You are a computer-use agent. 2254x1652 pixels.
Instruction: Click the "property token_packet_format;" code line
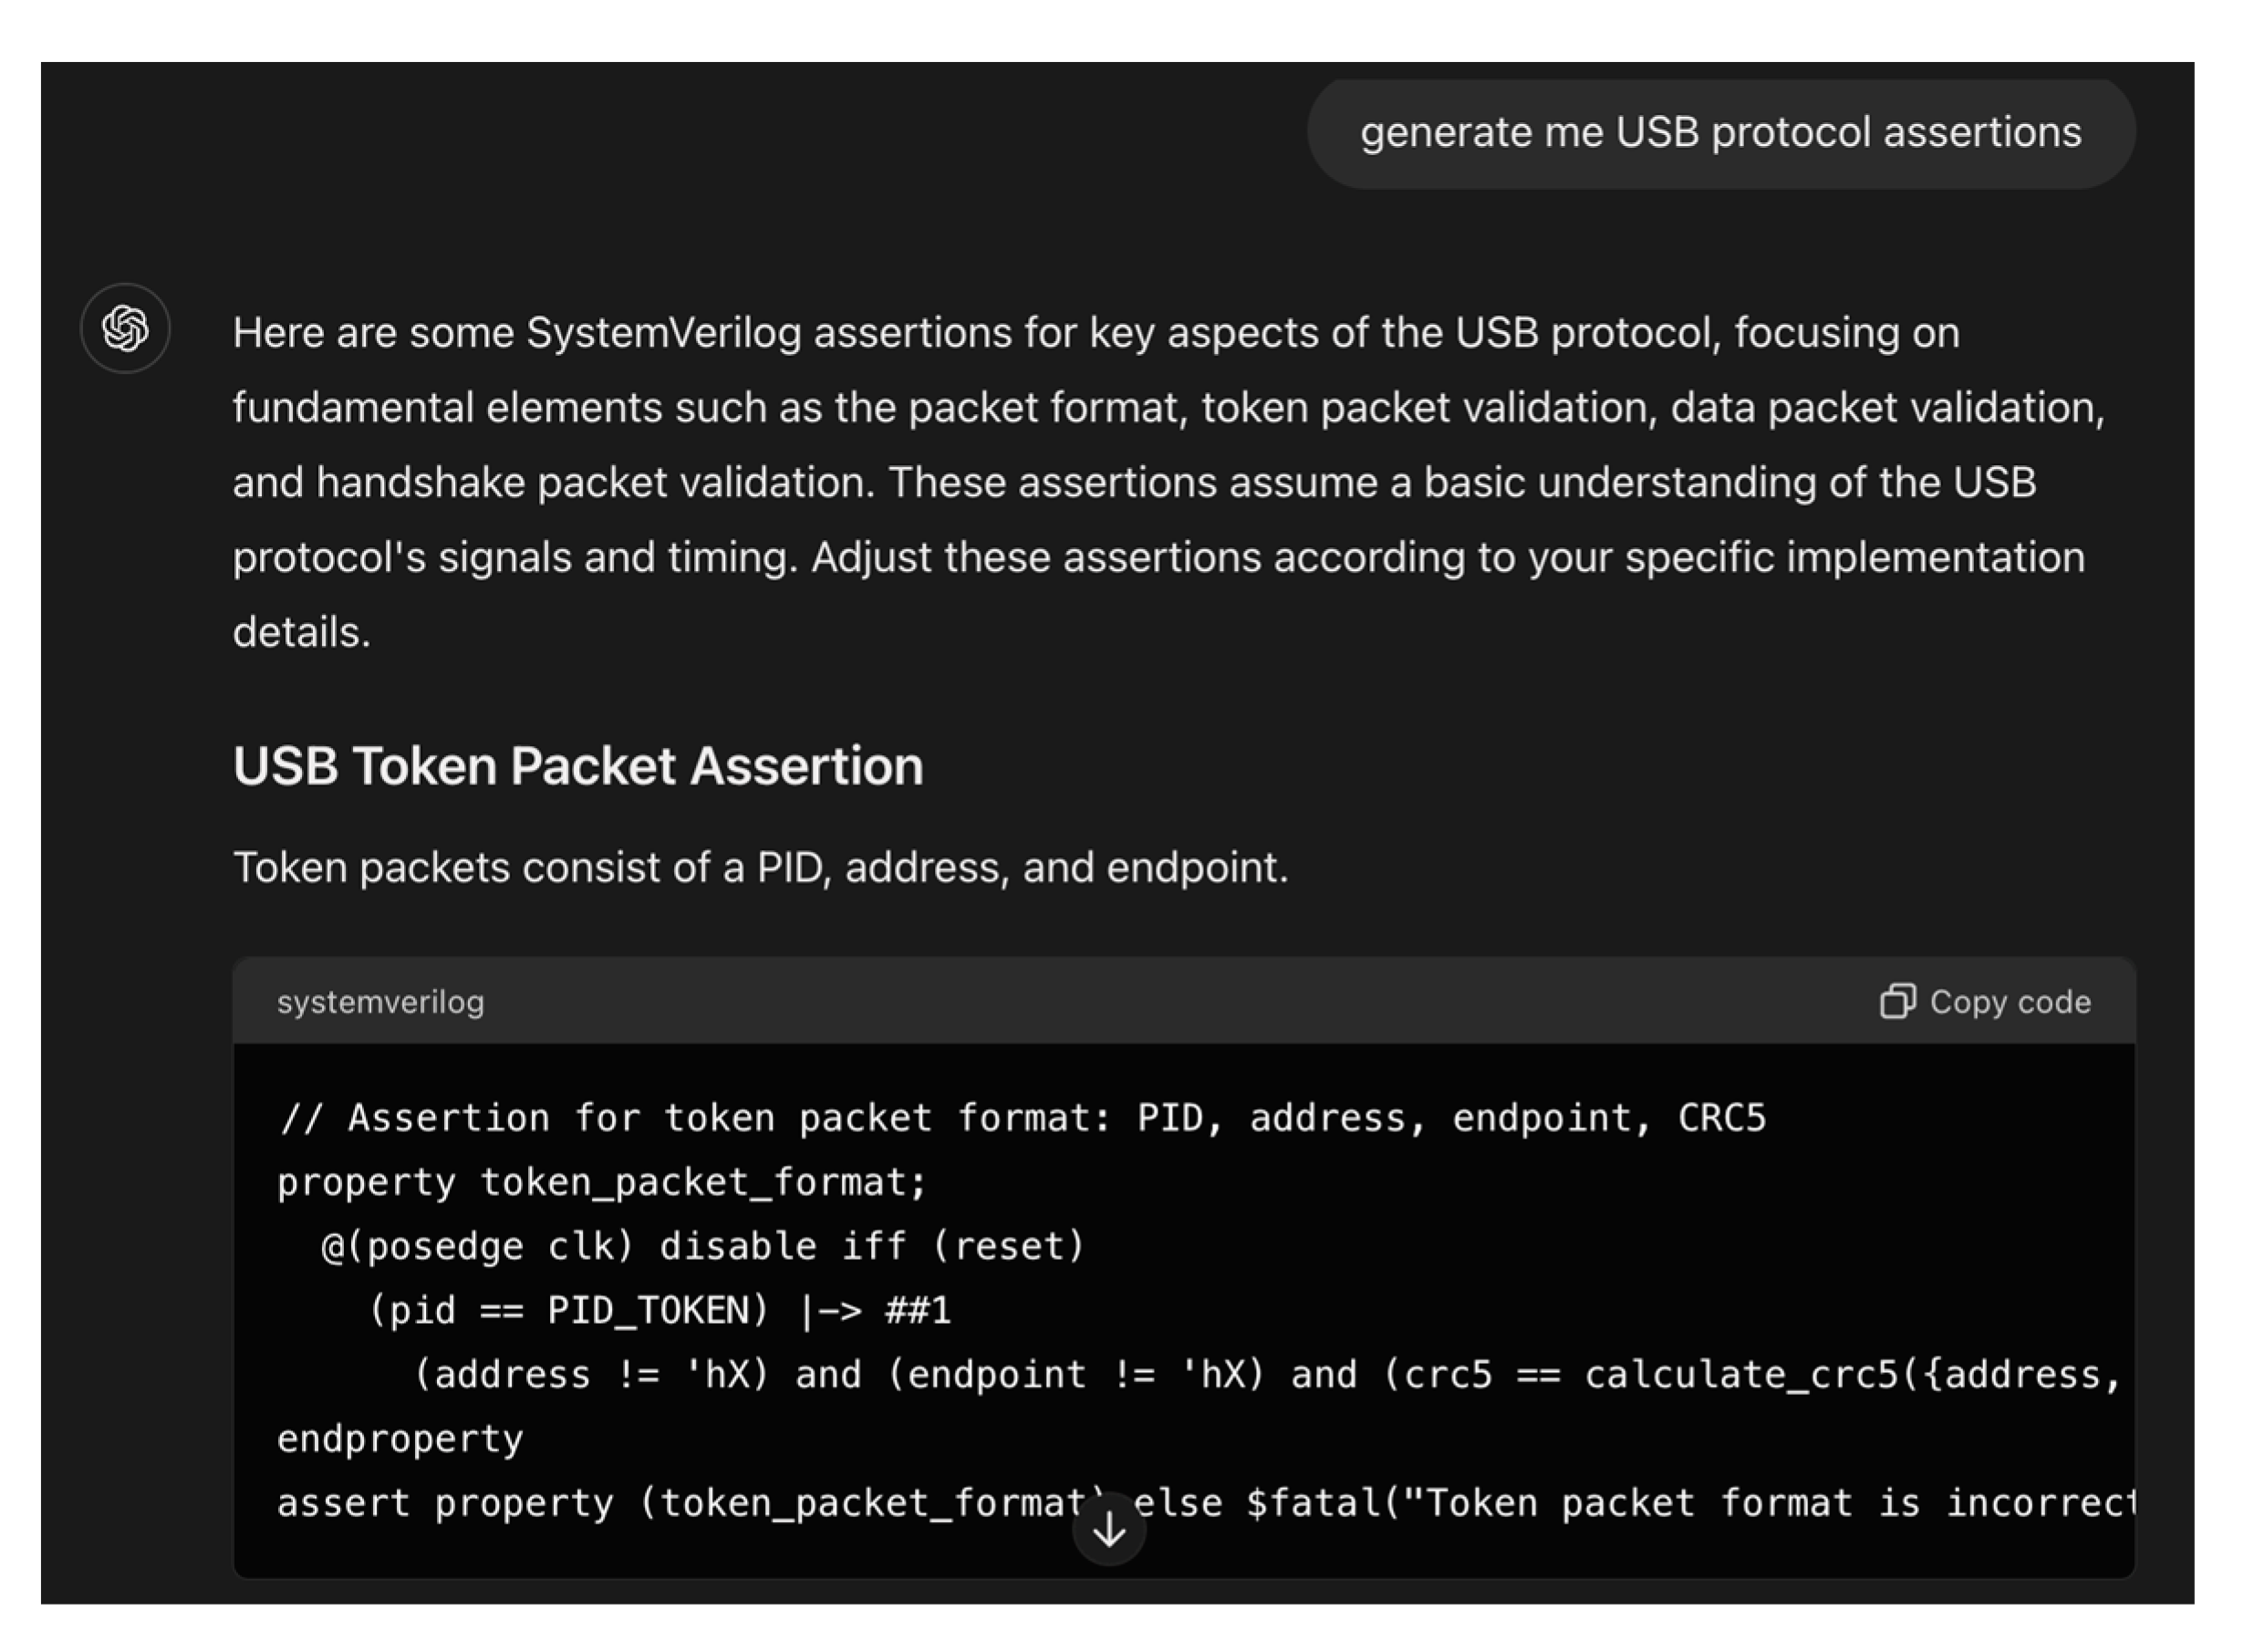point(602,1182)
